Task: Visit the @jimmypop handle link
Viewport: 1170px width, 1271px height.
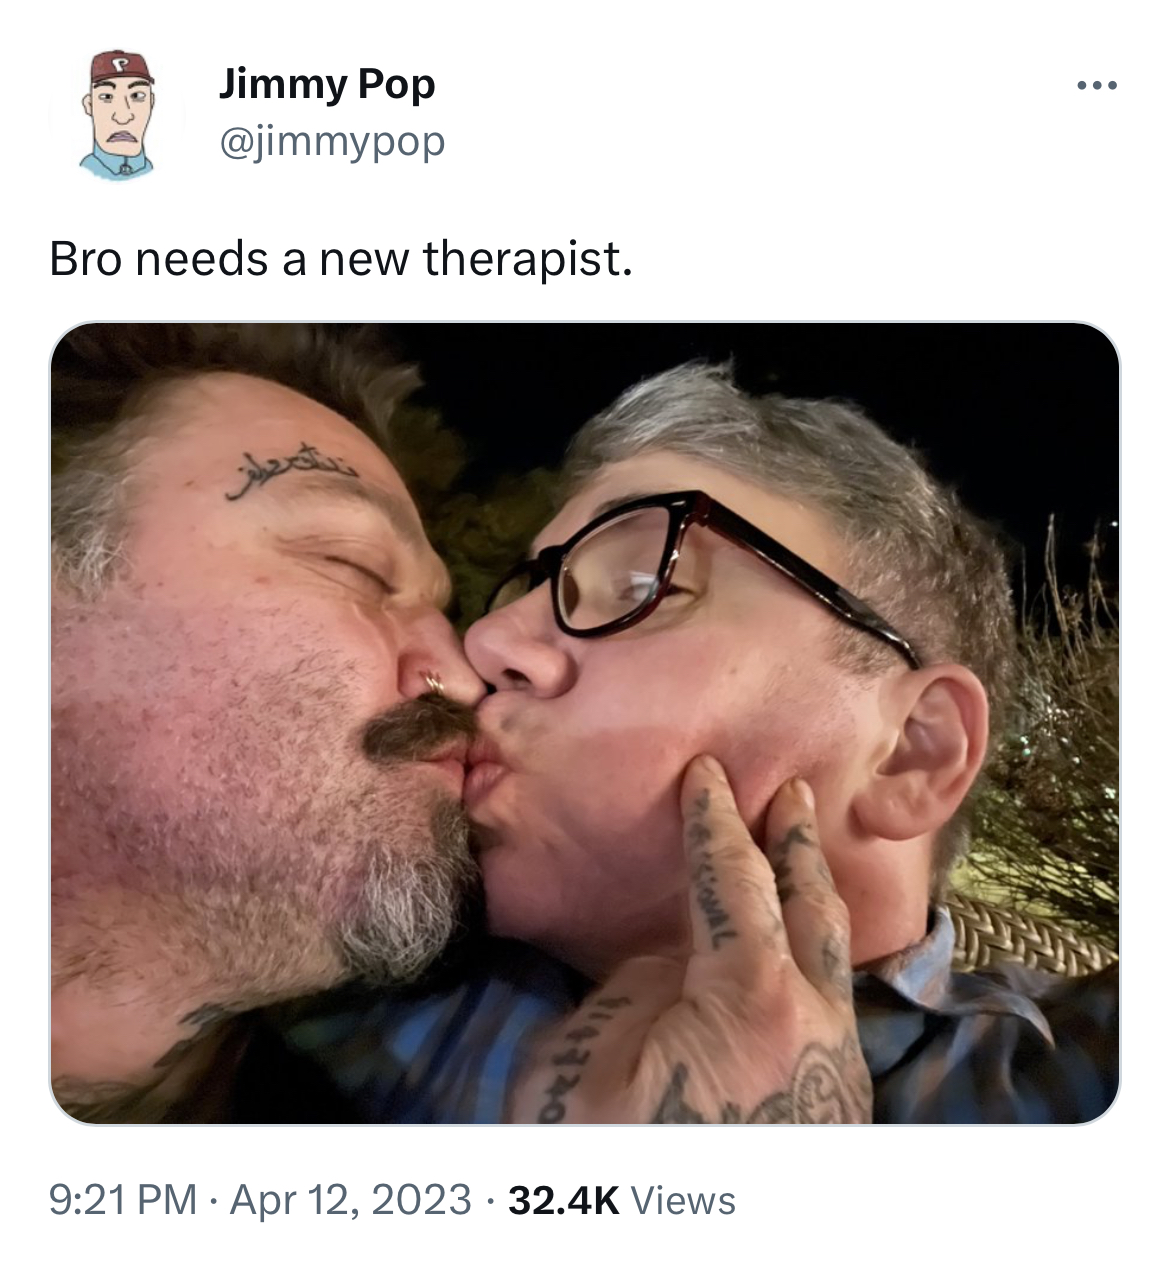Action: pyautogui.click(x=331, y=142)
